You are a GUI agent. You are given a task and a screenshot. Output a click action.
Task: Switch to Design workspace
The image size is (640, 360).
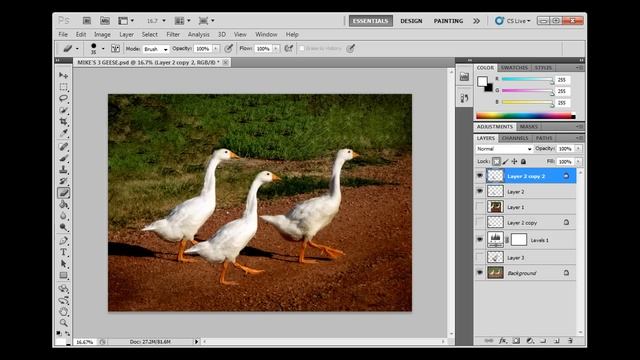(411, 21)
